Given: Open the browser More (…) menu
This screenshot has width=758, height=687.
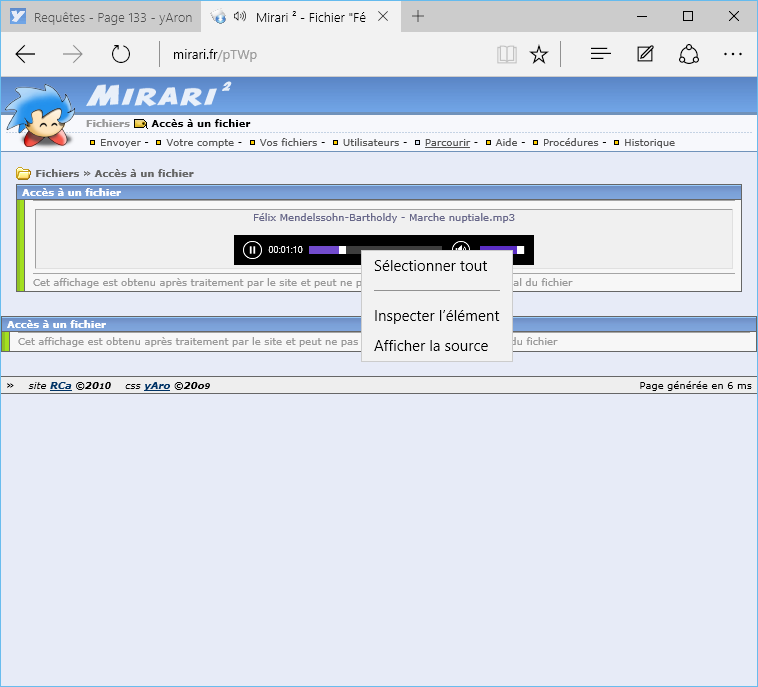Looking at the screenshot, I should [732, 54].
